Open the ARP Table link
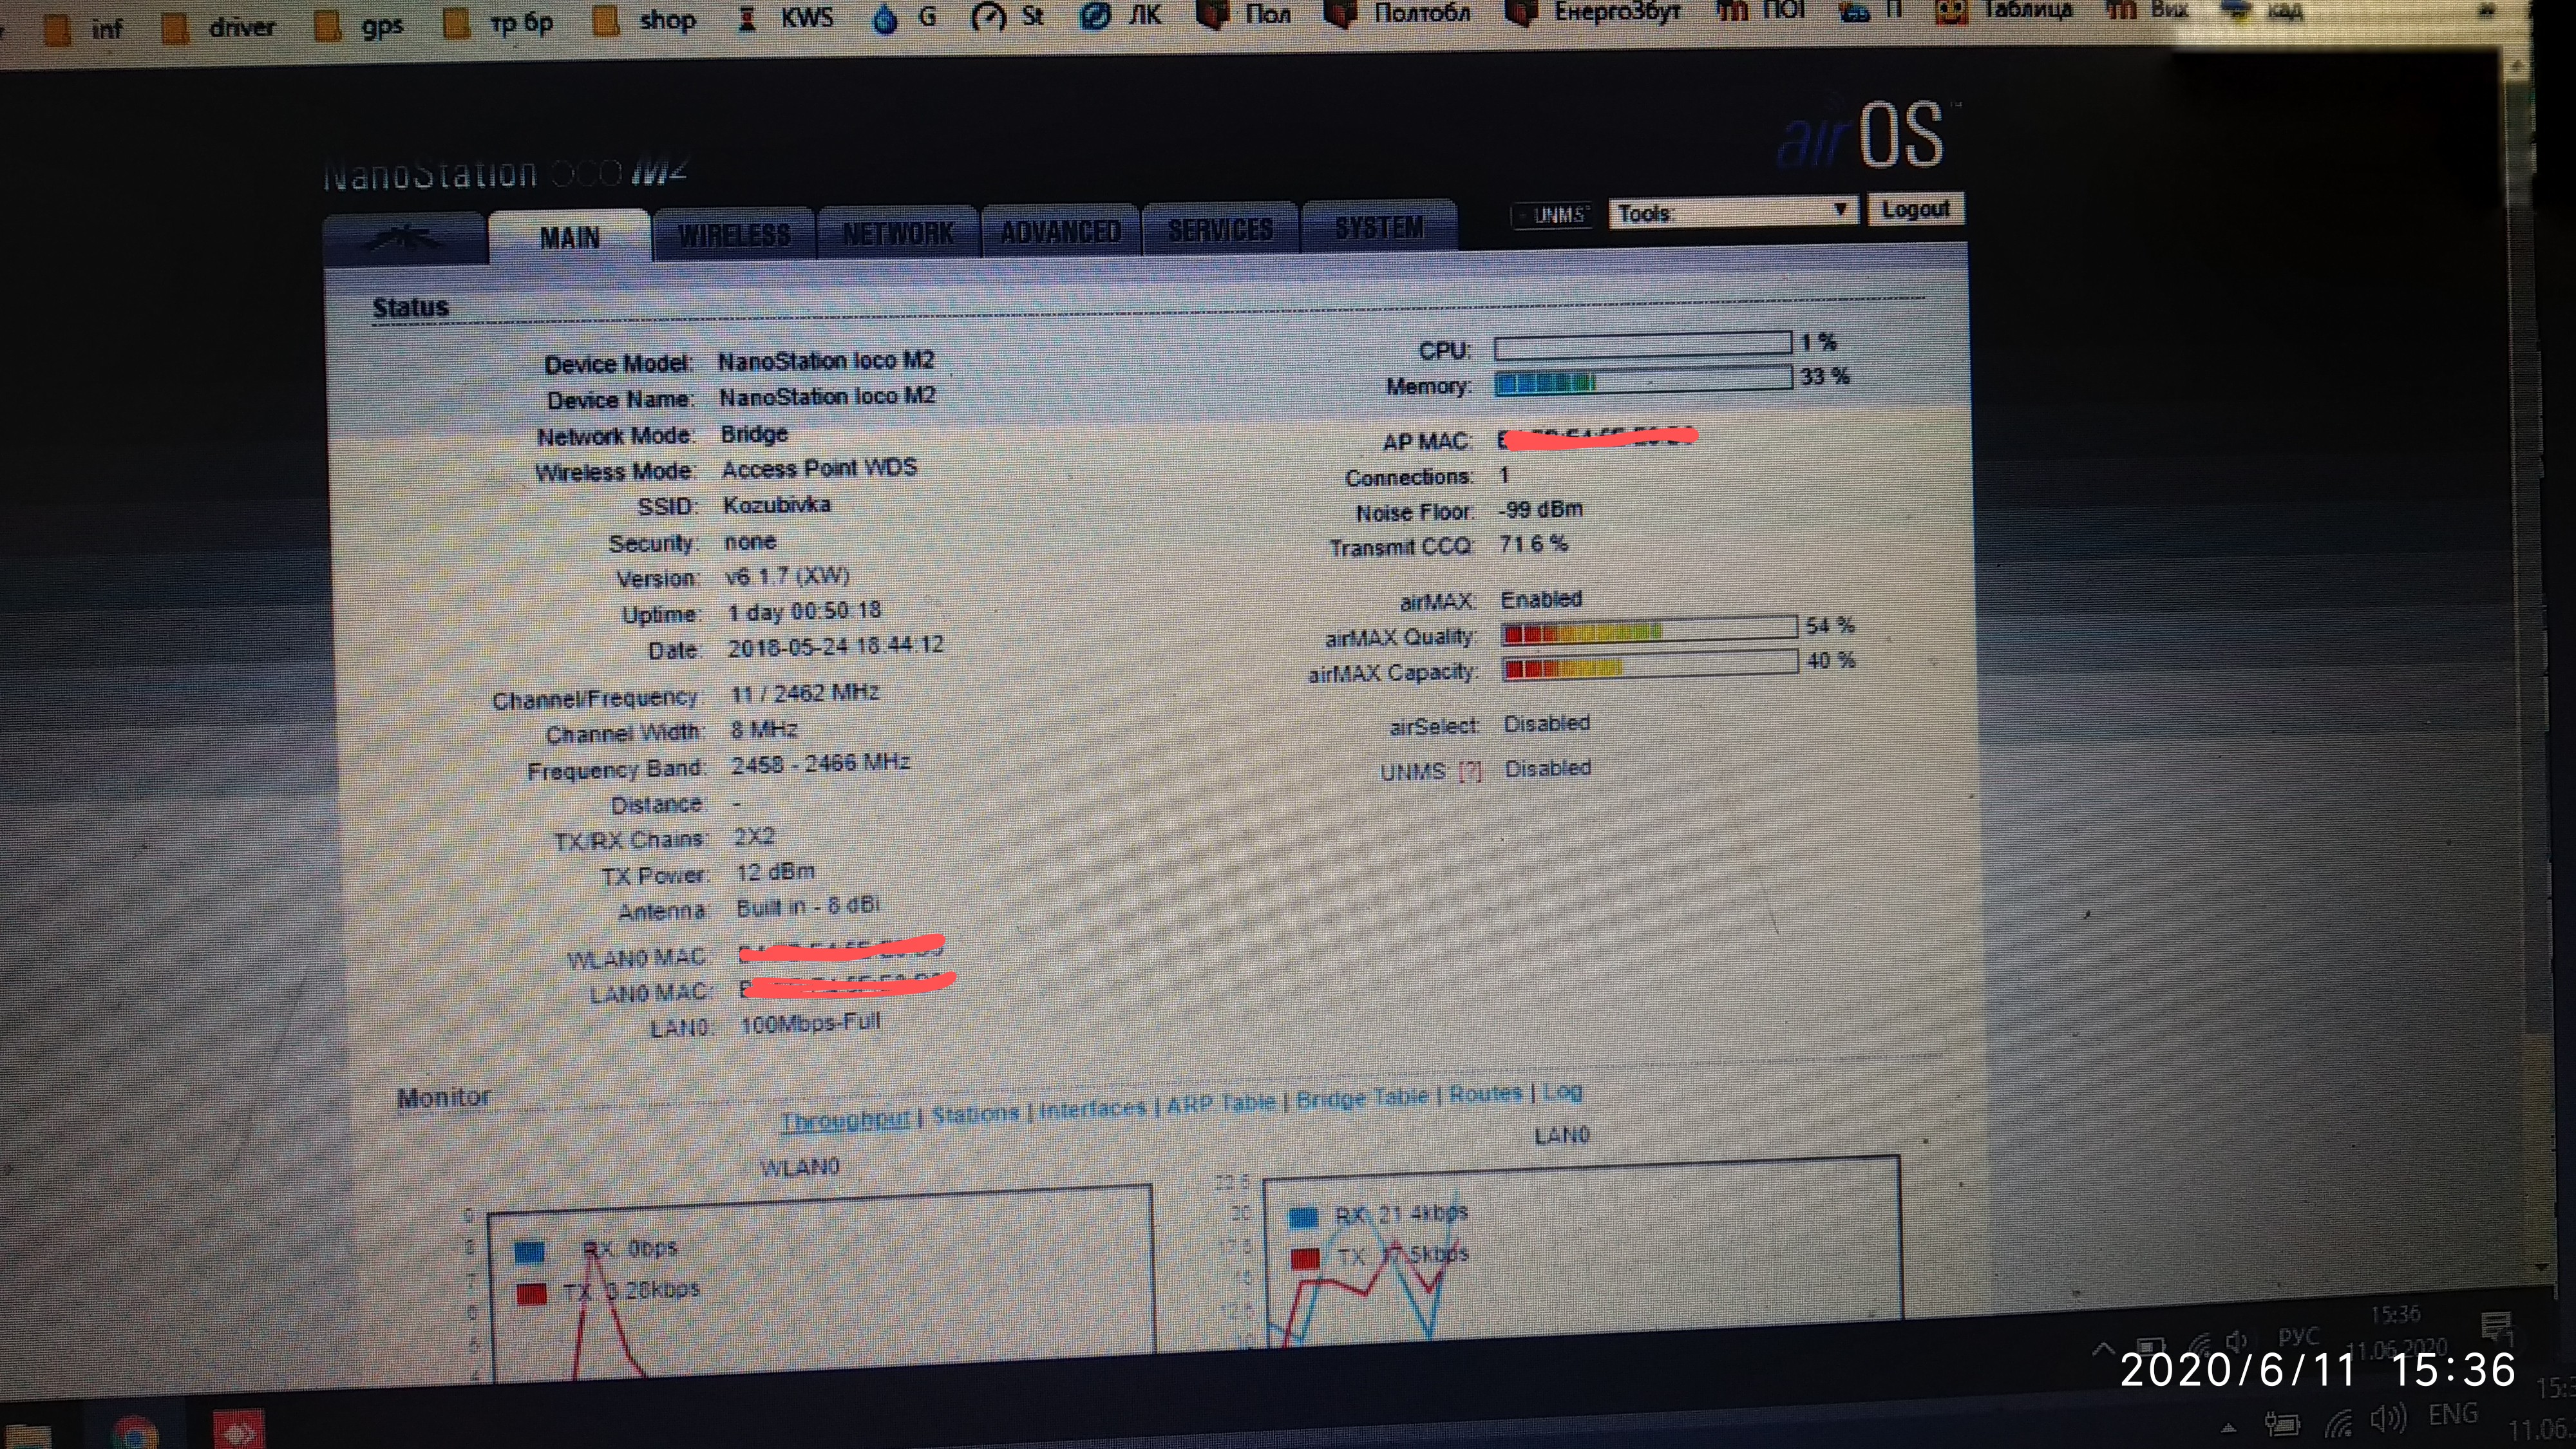Image resolution: width=2576 pixels, height=1449 pixels. 1220,1103
